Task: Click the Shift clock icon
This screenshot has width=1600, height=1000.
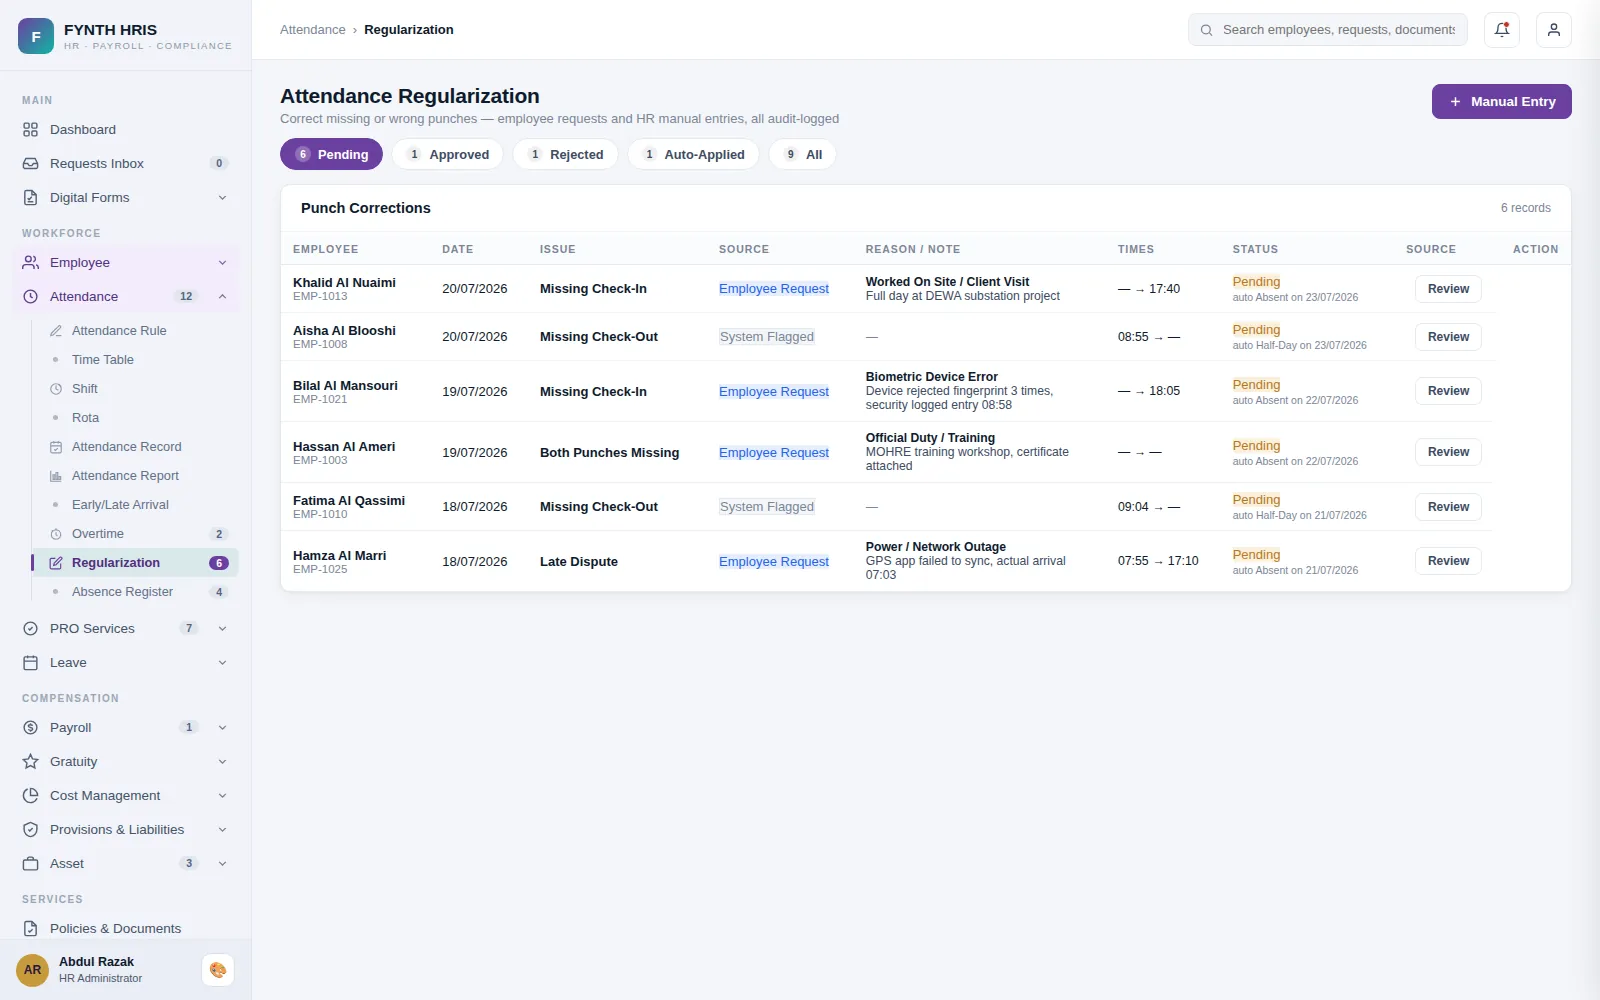Action: tap(56, 389)
